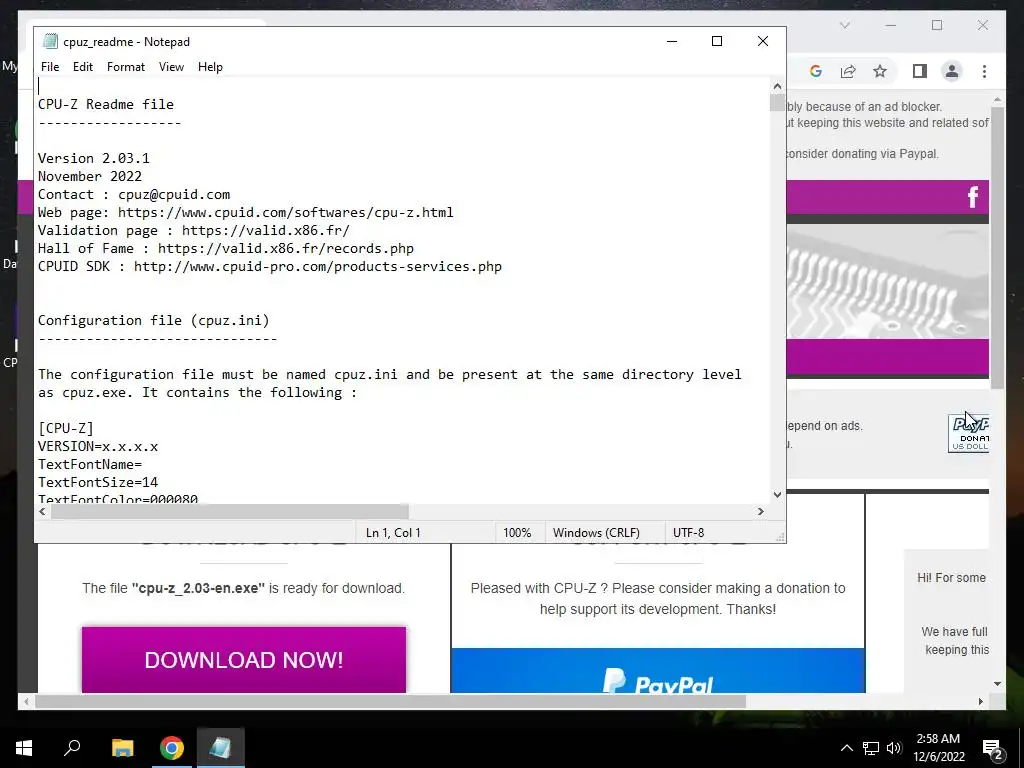1024x768 pixels.
Task: Click the Notepad horizontal scrollbar left arrow
Action: [42, 511]
